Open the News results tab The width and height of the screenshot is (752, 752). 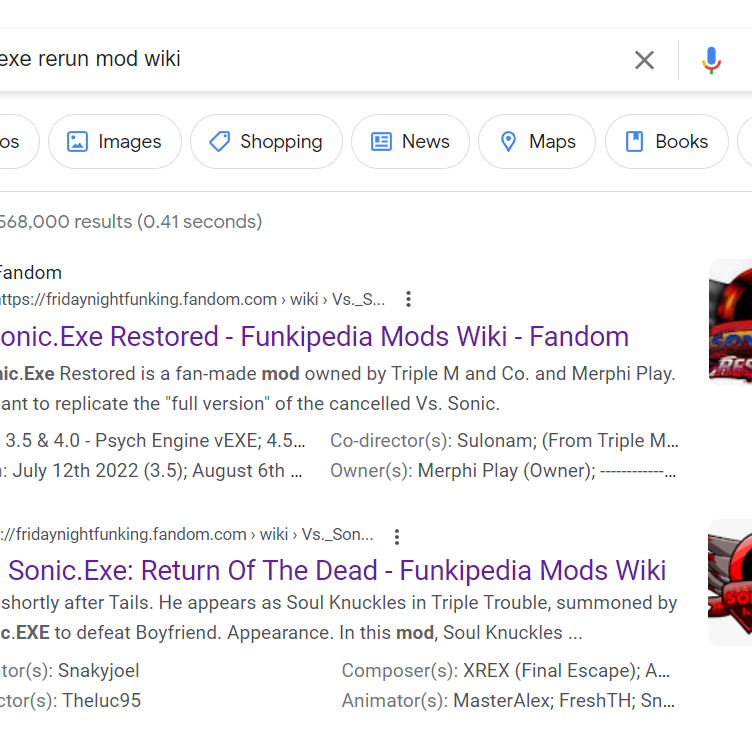pos(410,142)
